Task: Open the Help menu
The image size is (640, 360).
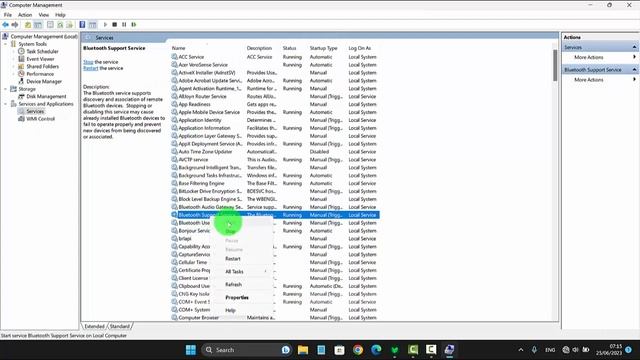Action: point(60,15)
